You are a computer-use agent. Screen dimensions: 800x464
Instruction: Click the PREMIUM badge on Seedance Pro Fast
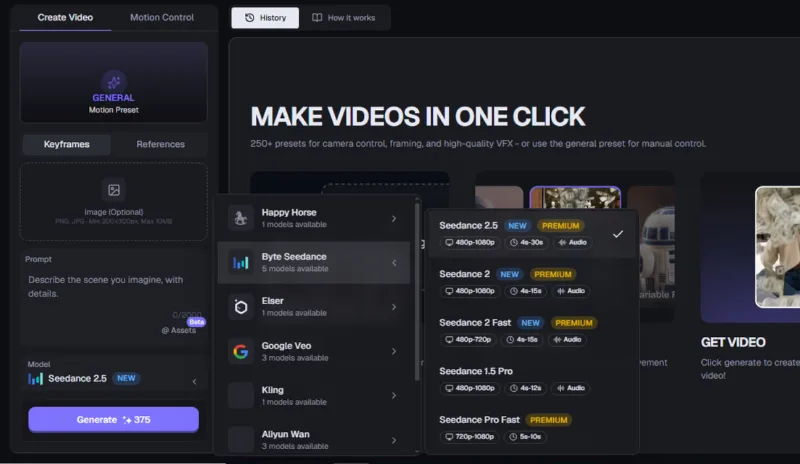pyautogui.click(x=548, y=420)
